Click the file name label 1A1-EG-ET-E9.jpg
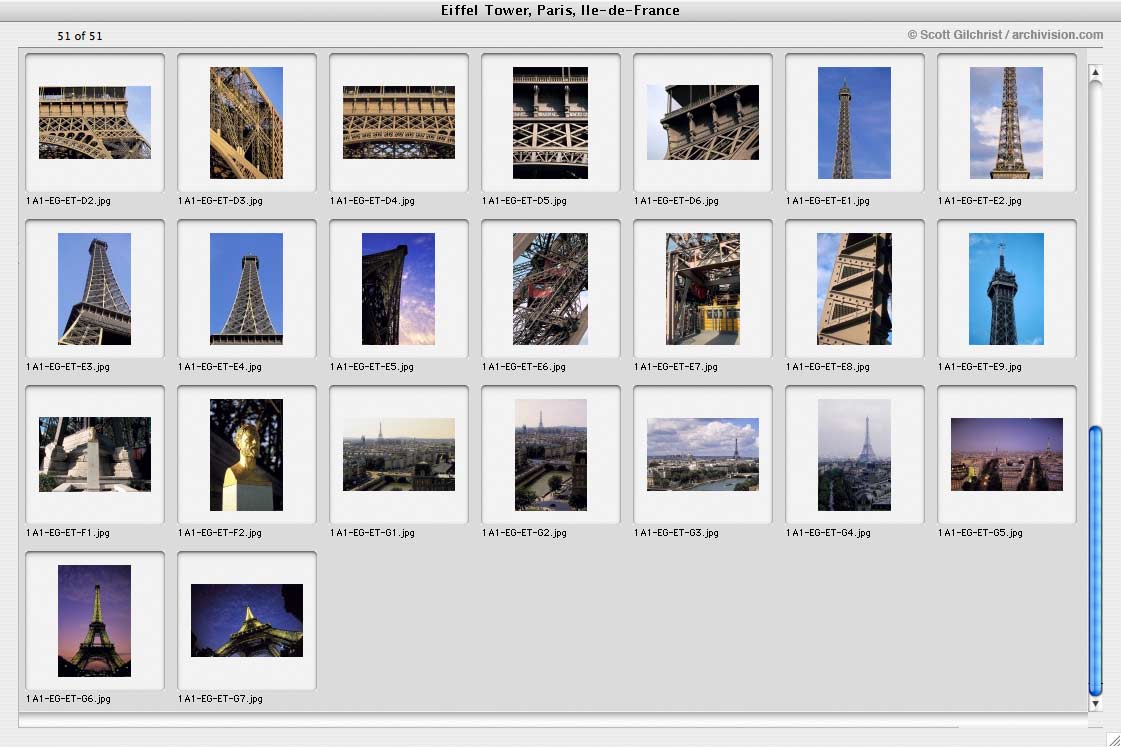Screen dimensions: 1121x747 point(980,367)
